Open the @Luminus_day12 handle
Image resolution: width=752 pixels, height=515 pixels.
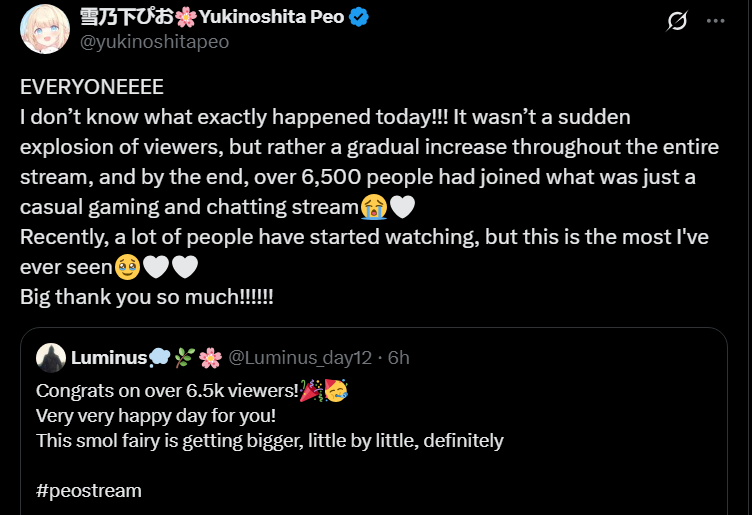(x=300, y=358)
